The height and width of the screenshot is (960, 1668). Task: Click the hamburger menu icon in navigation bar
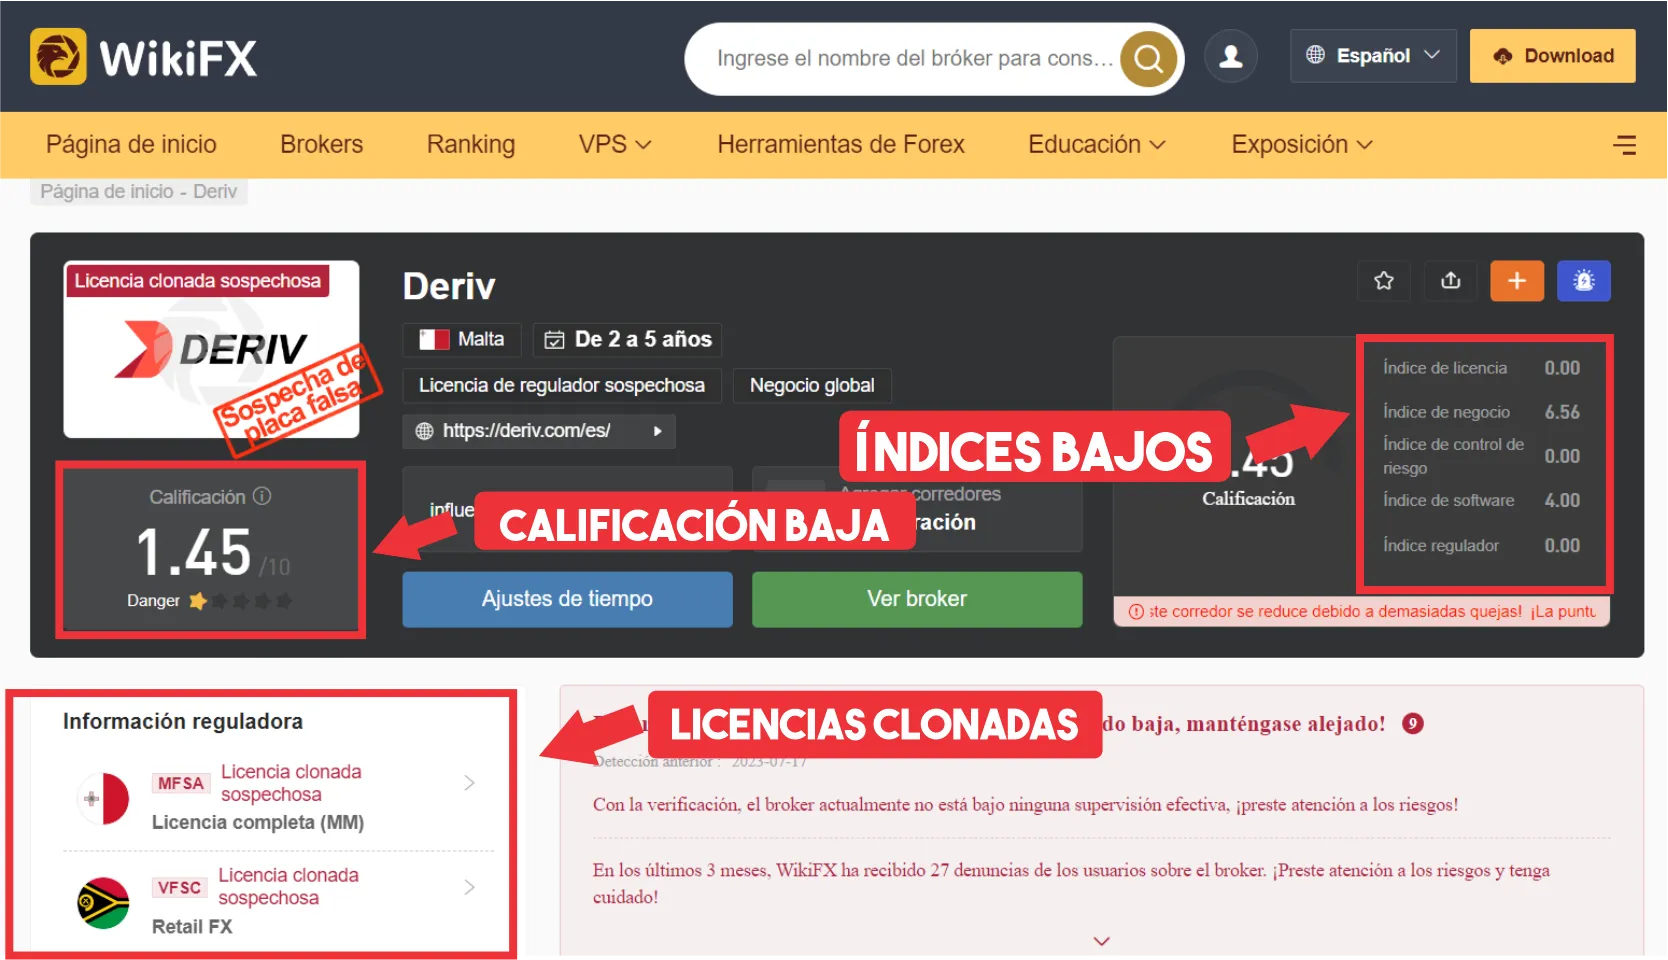click(1625, 145)
